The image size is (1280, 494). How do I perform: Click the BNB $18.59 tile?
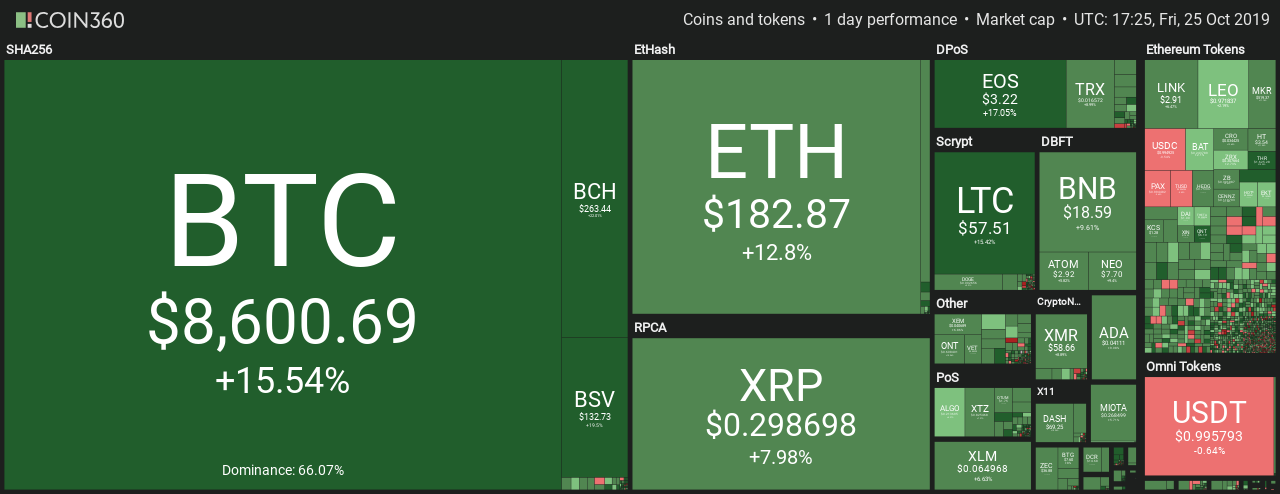click(x=1087, y=201)
